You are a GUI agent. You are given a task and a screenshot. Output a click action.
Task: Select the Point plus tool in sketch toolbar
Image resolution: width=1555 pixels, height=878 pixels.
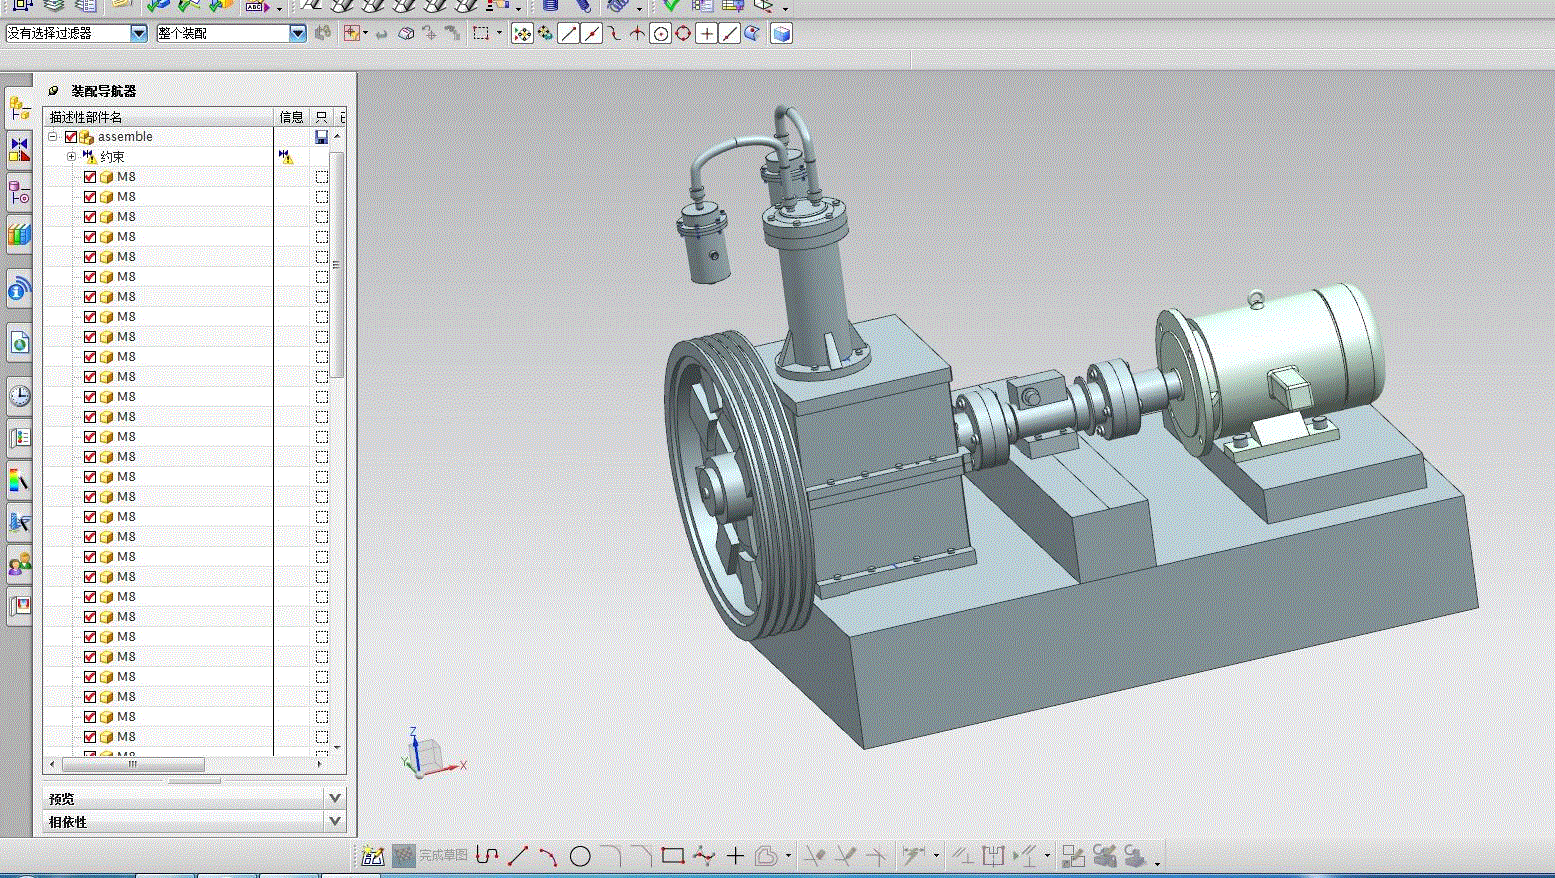tap(735, 856)
